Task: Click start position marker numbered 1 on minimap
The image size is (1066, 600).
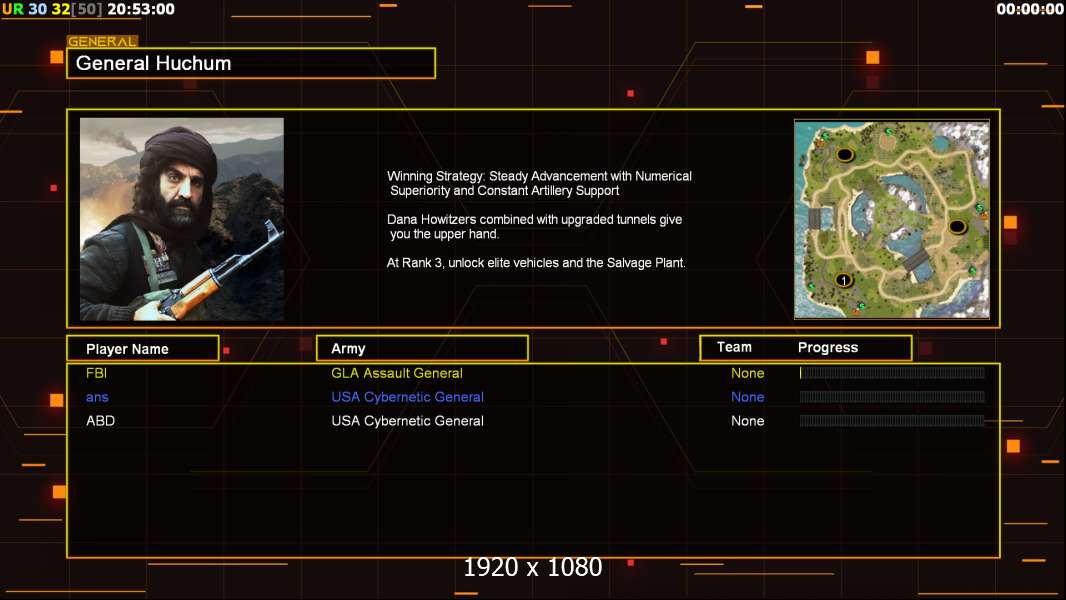Action: pos(844,280)
